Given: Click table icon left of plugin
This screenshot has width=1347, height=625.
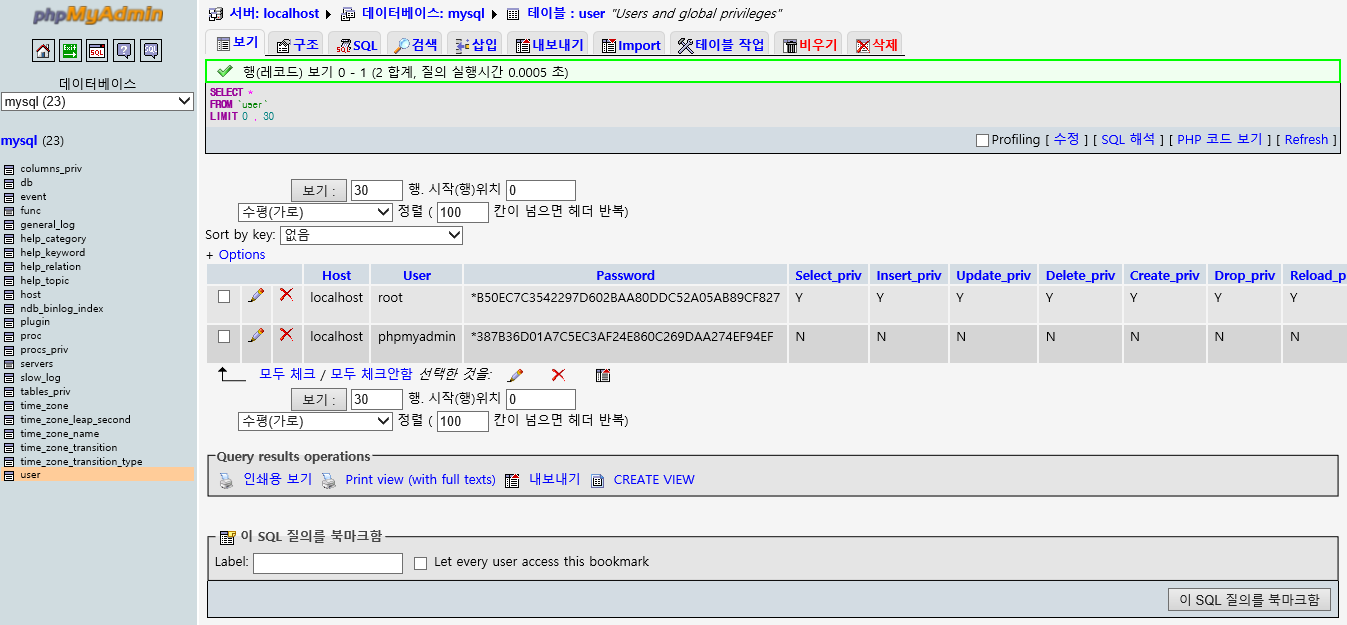Looking at the screenshot, I should [9, 322].
